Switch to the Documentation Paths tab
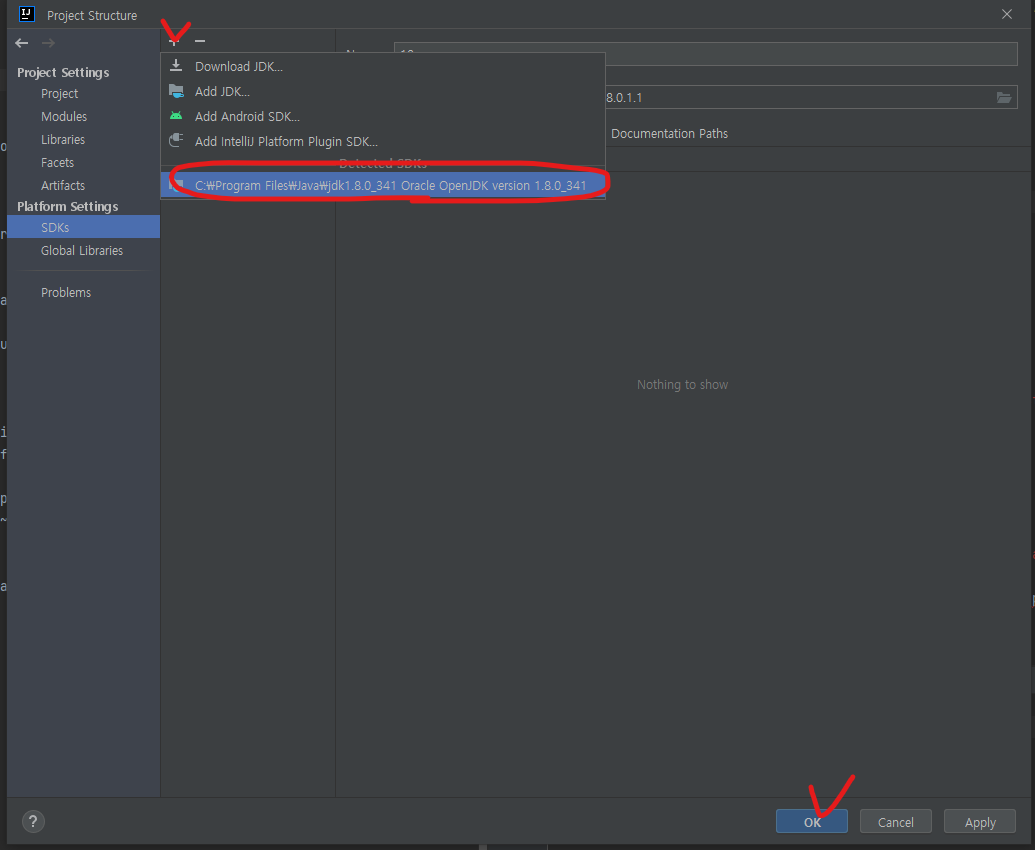The image size is (1035, 850). 669,133
